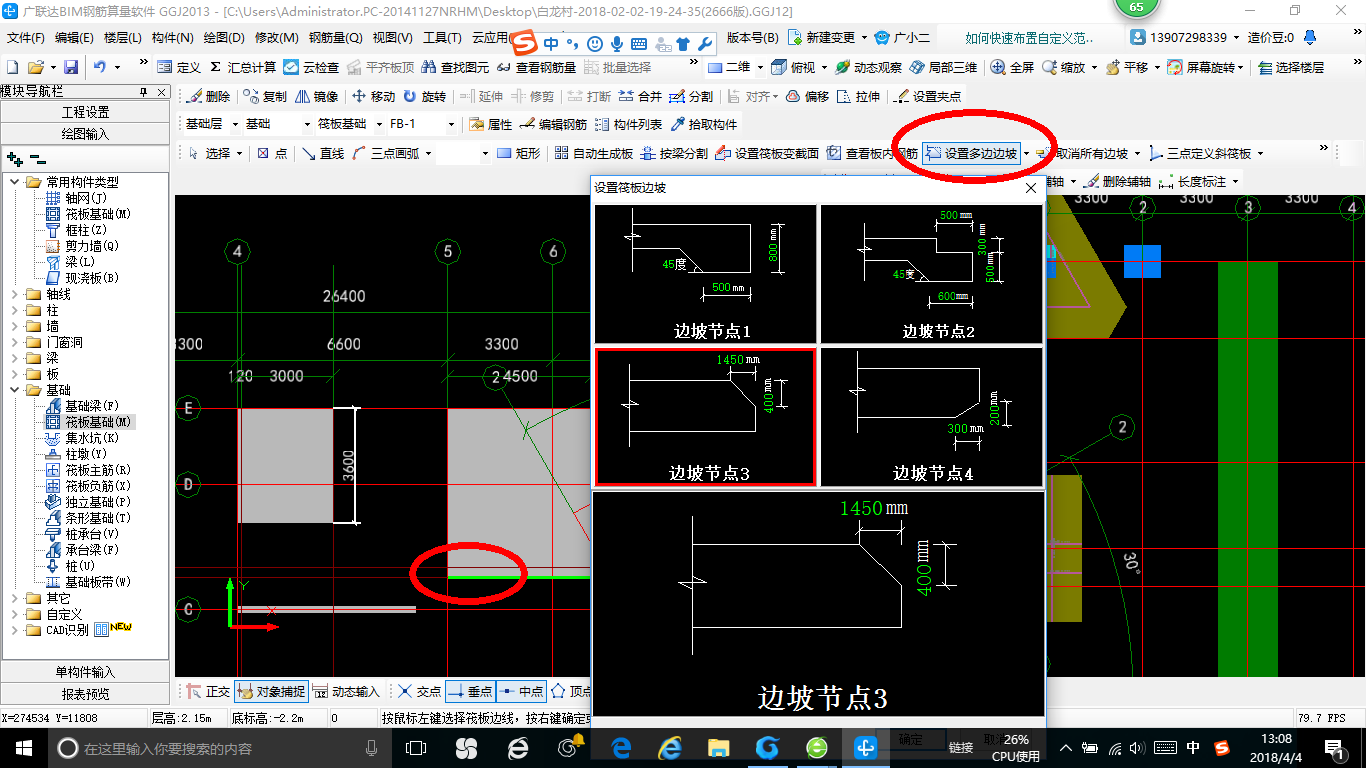1366x768 pixels.
Task: Toggle 中点 midpoint snap
Action: (521, 691)
